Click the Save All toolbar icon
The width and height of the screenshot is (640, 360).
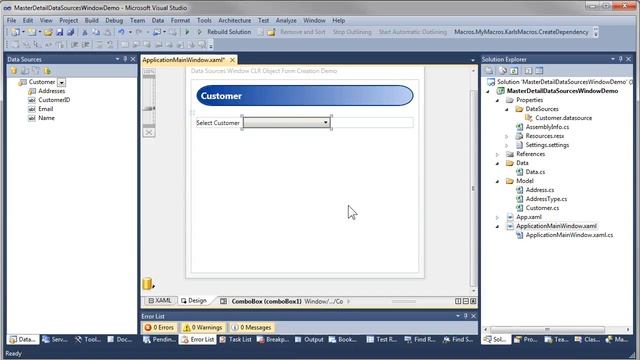70,32
